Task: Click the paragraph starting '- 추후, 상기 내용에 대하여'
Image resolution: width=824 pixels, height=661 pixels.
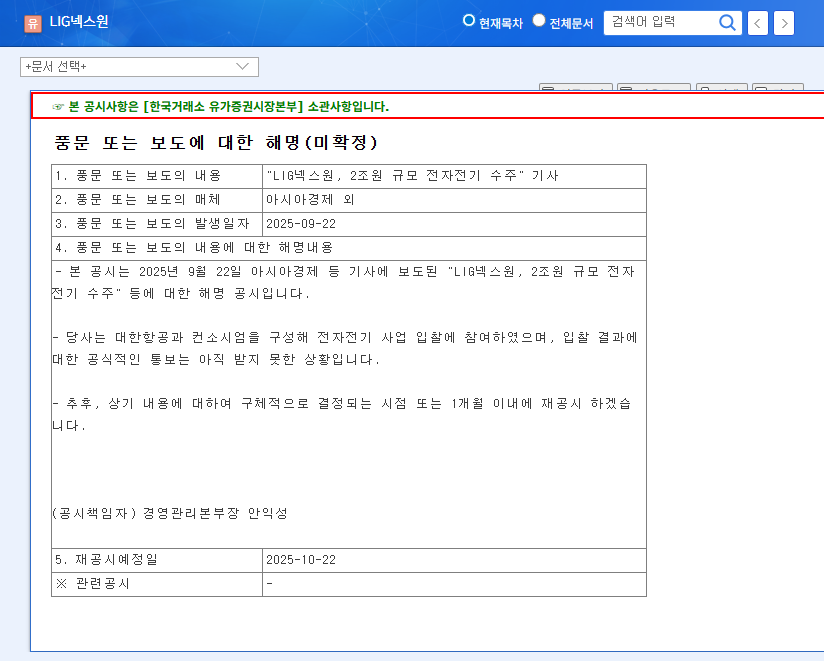Action: (342, 414)
